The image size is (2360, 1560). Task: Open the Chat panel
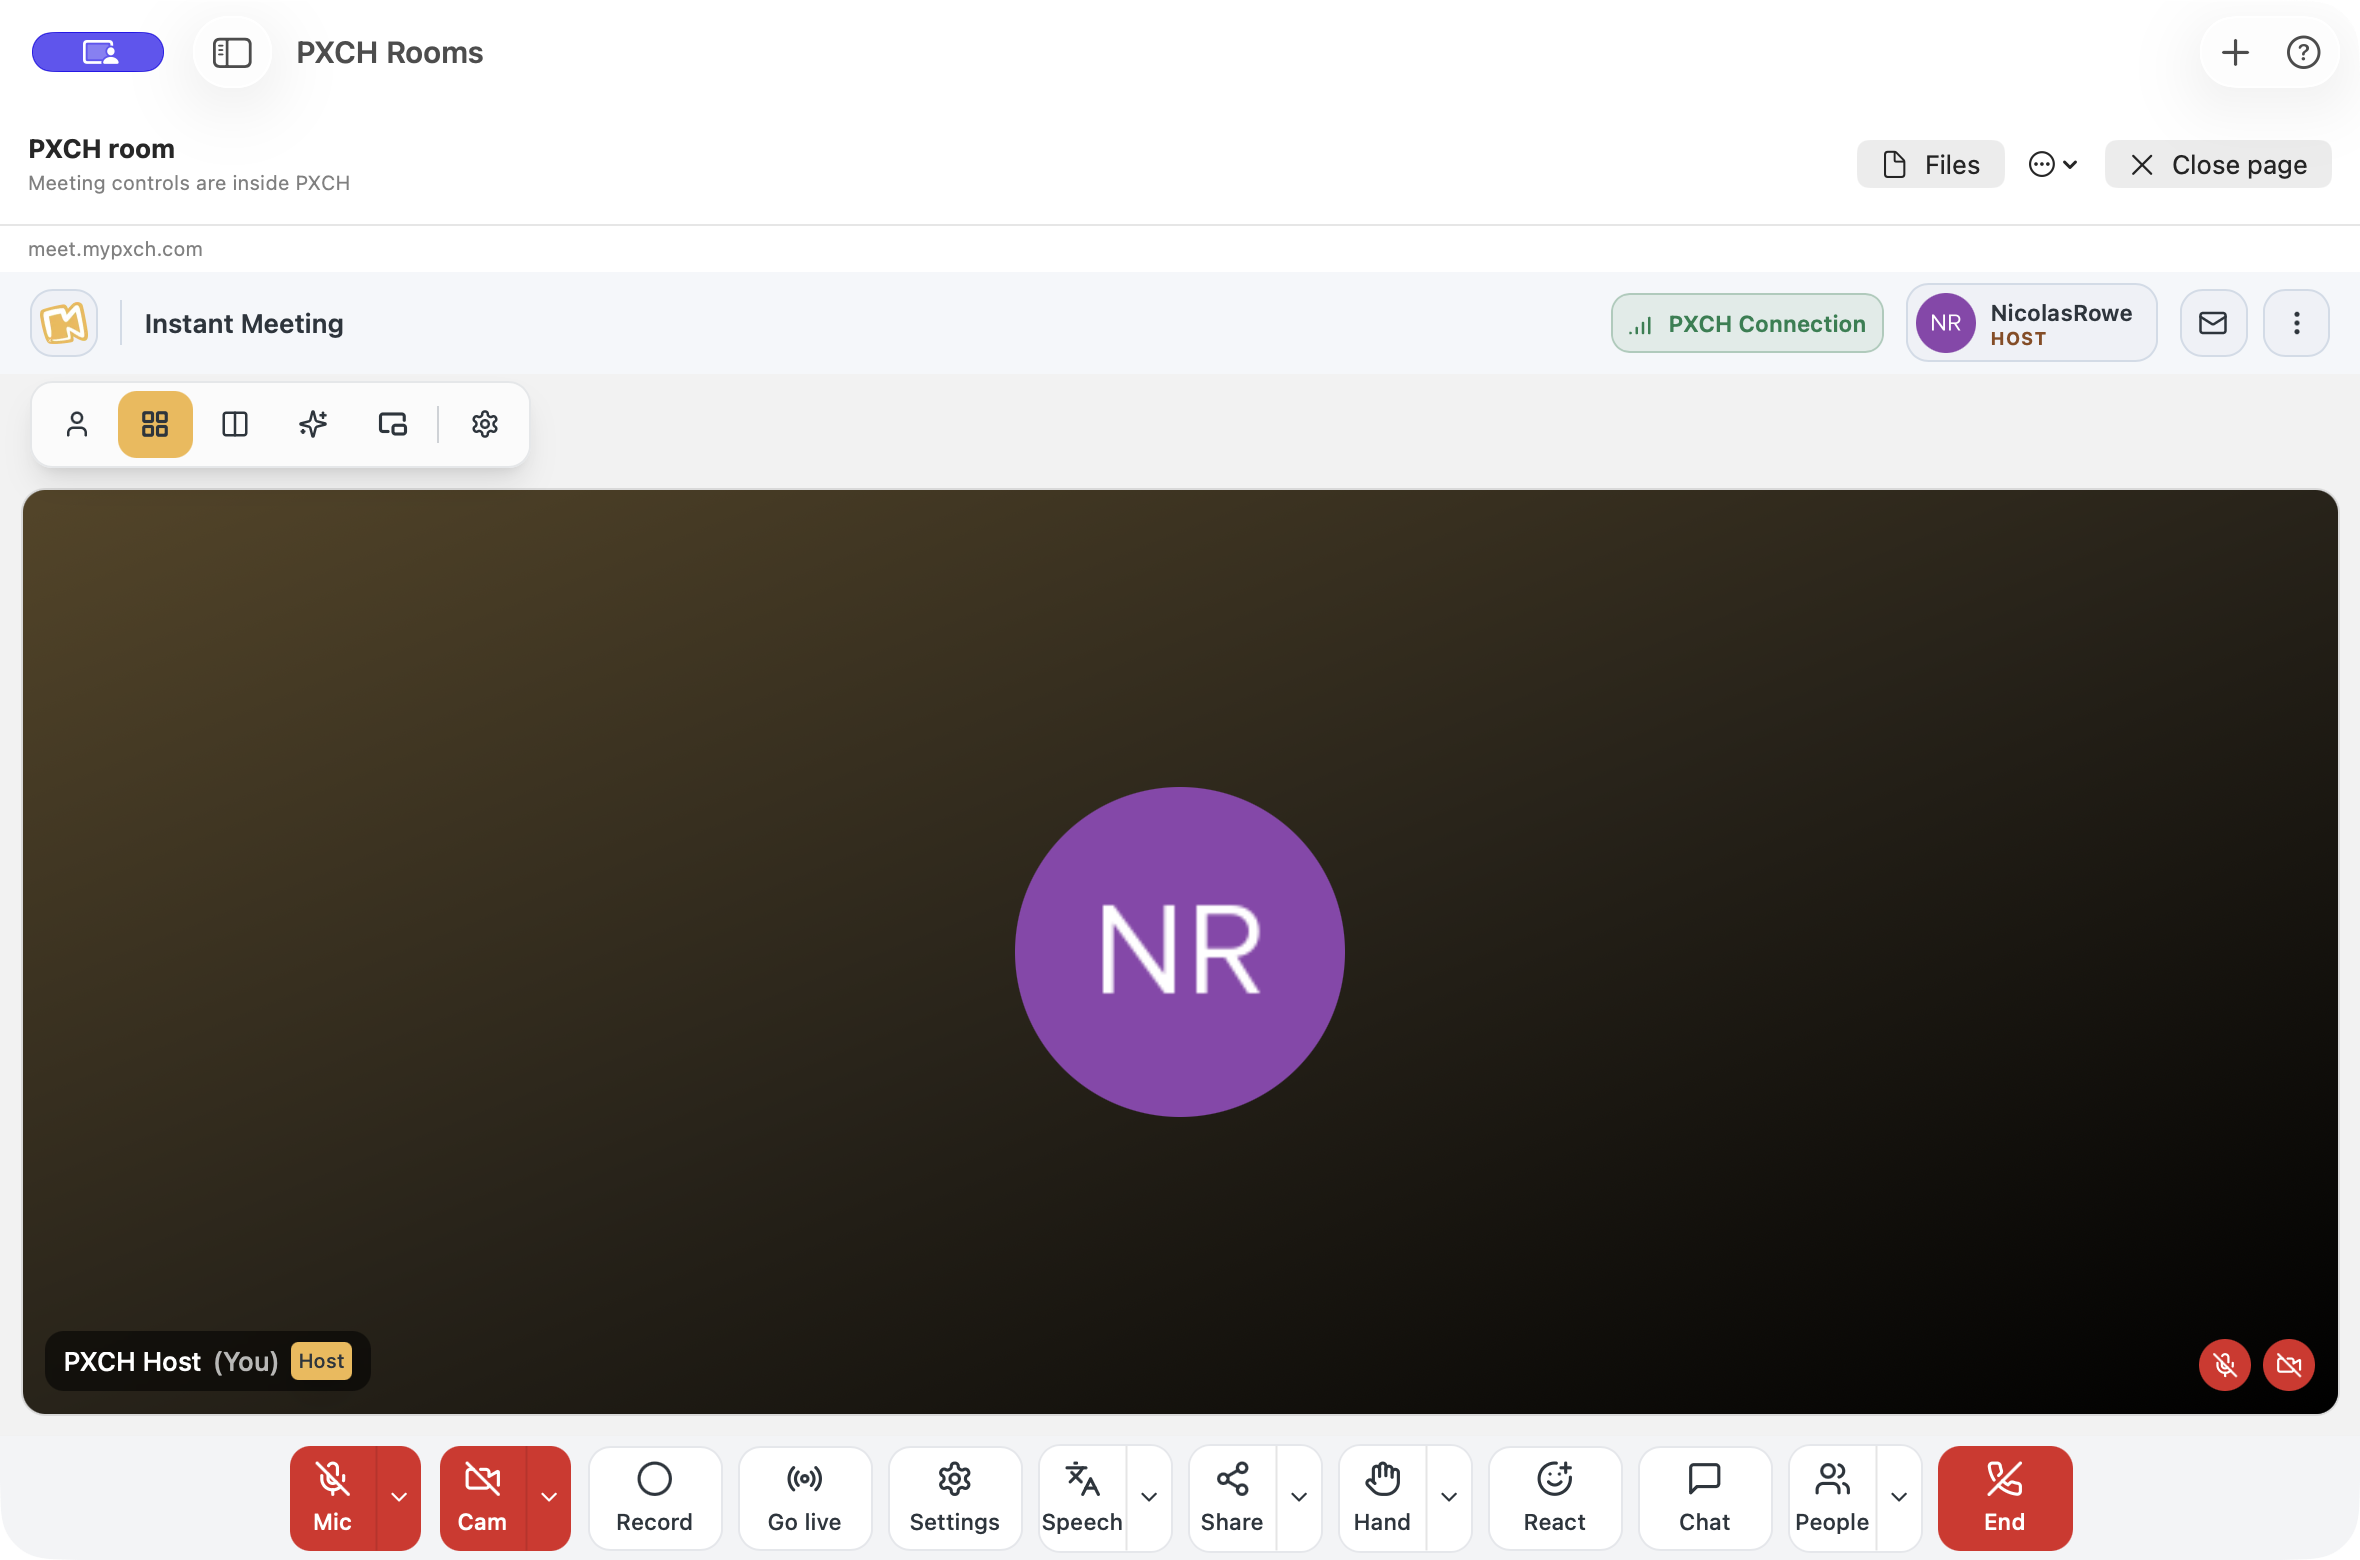click(x=1705, y=1497)
